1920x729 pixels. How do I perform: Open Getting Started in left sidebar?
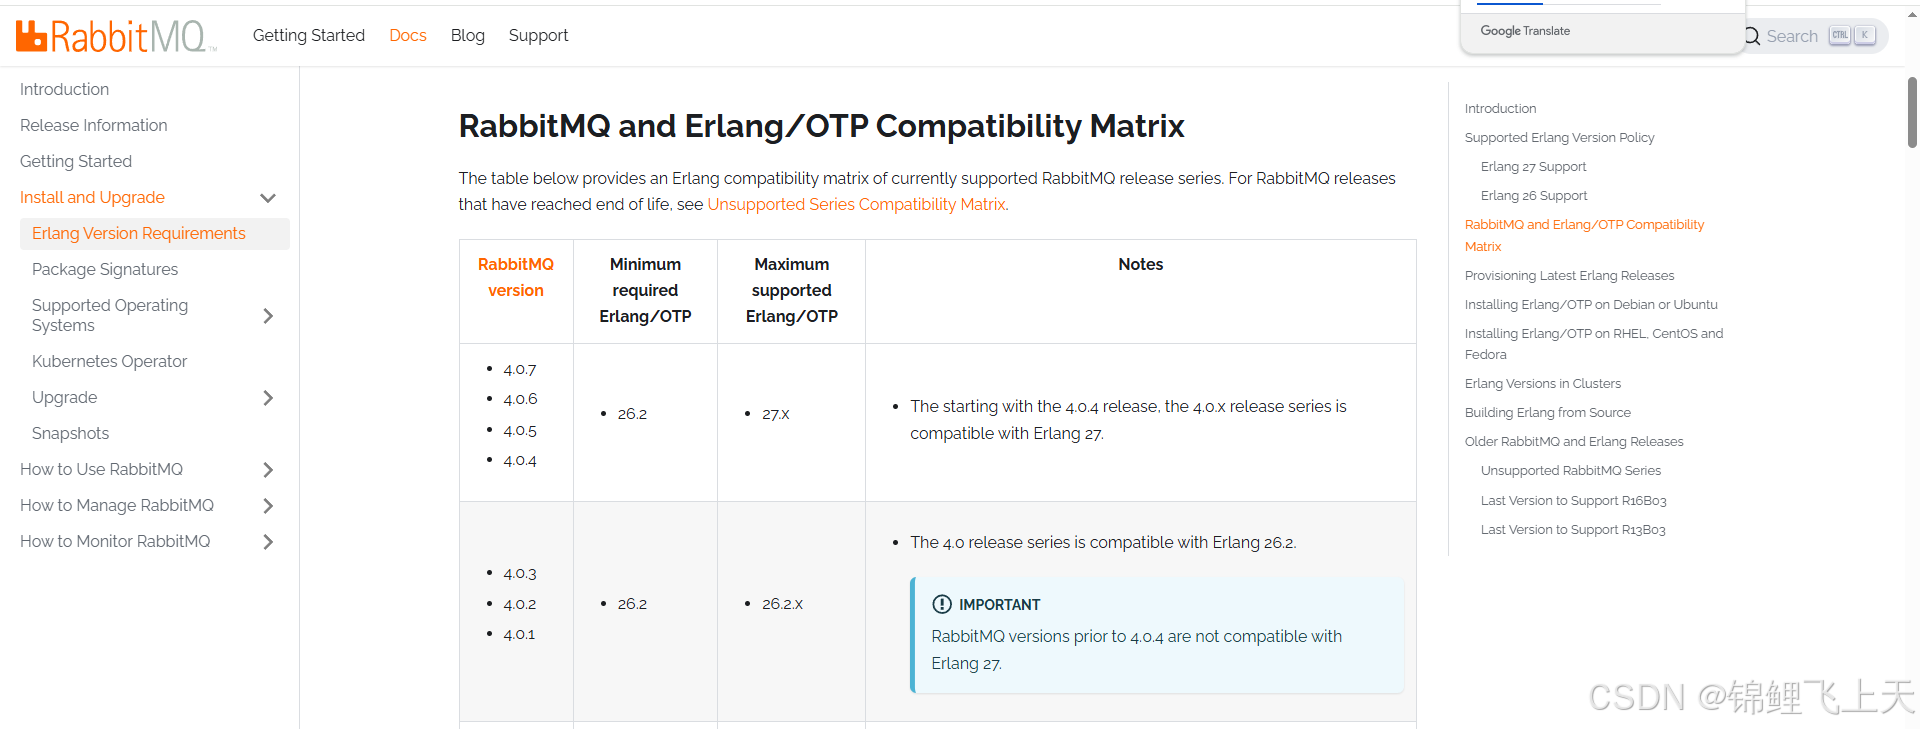click(76, 161)
